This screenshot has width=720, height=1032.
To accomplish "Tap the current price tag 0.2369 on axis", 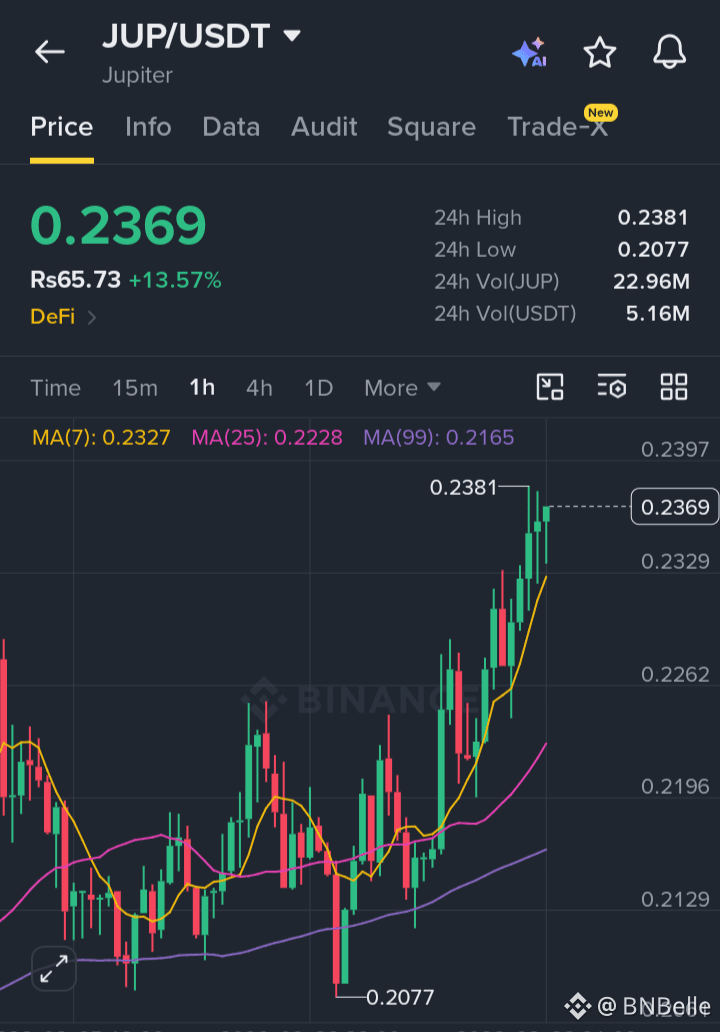I will coord(675,507).
